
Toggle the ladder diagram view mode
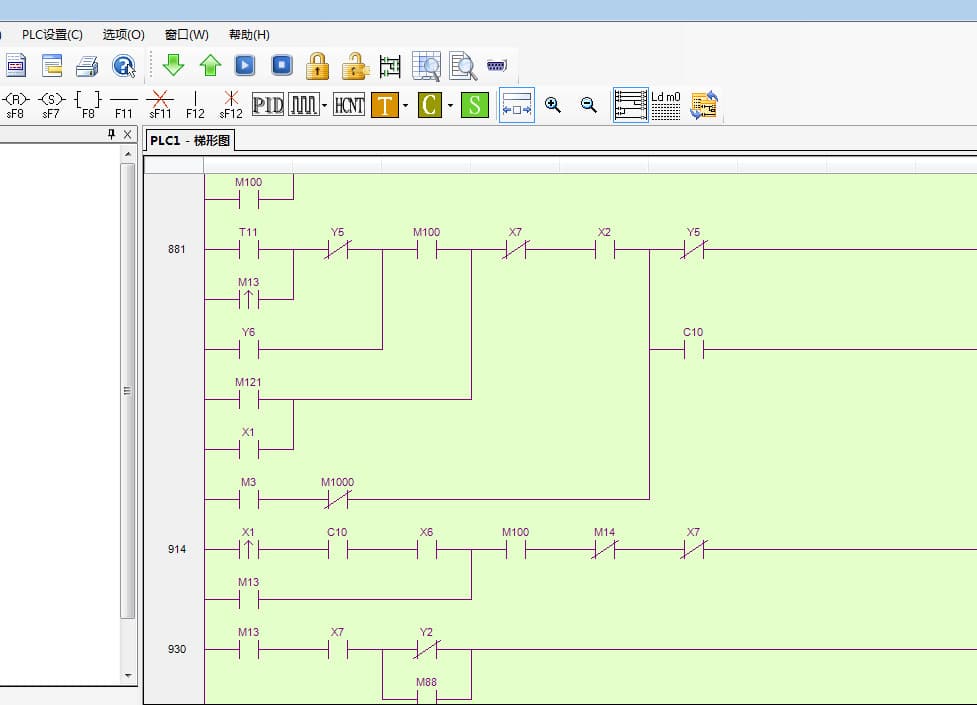click(x=631, y=104)
